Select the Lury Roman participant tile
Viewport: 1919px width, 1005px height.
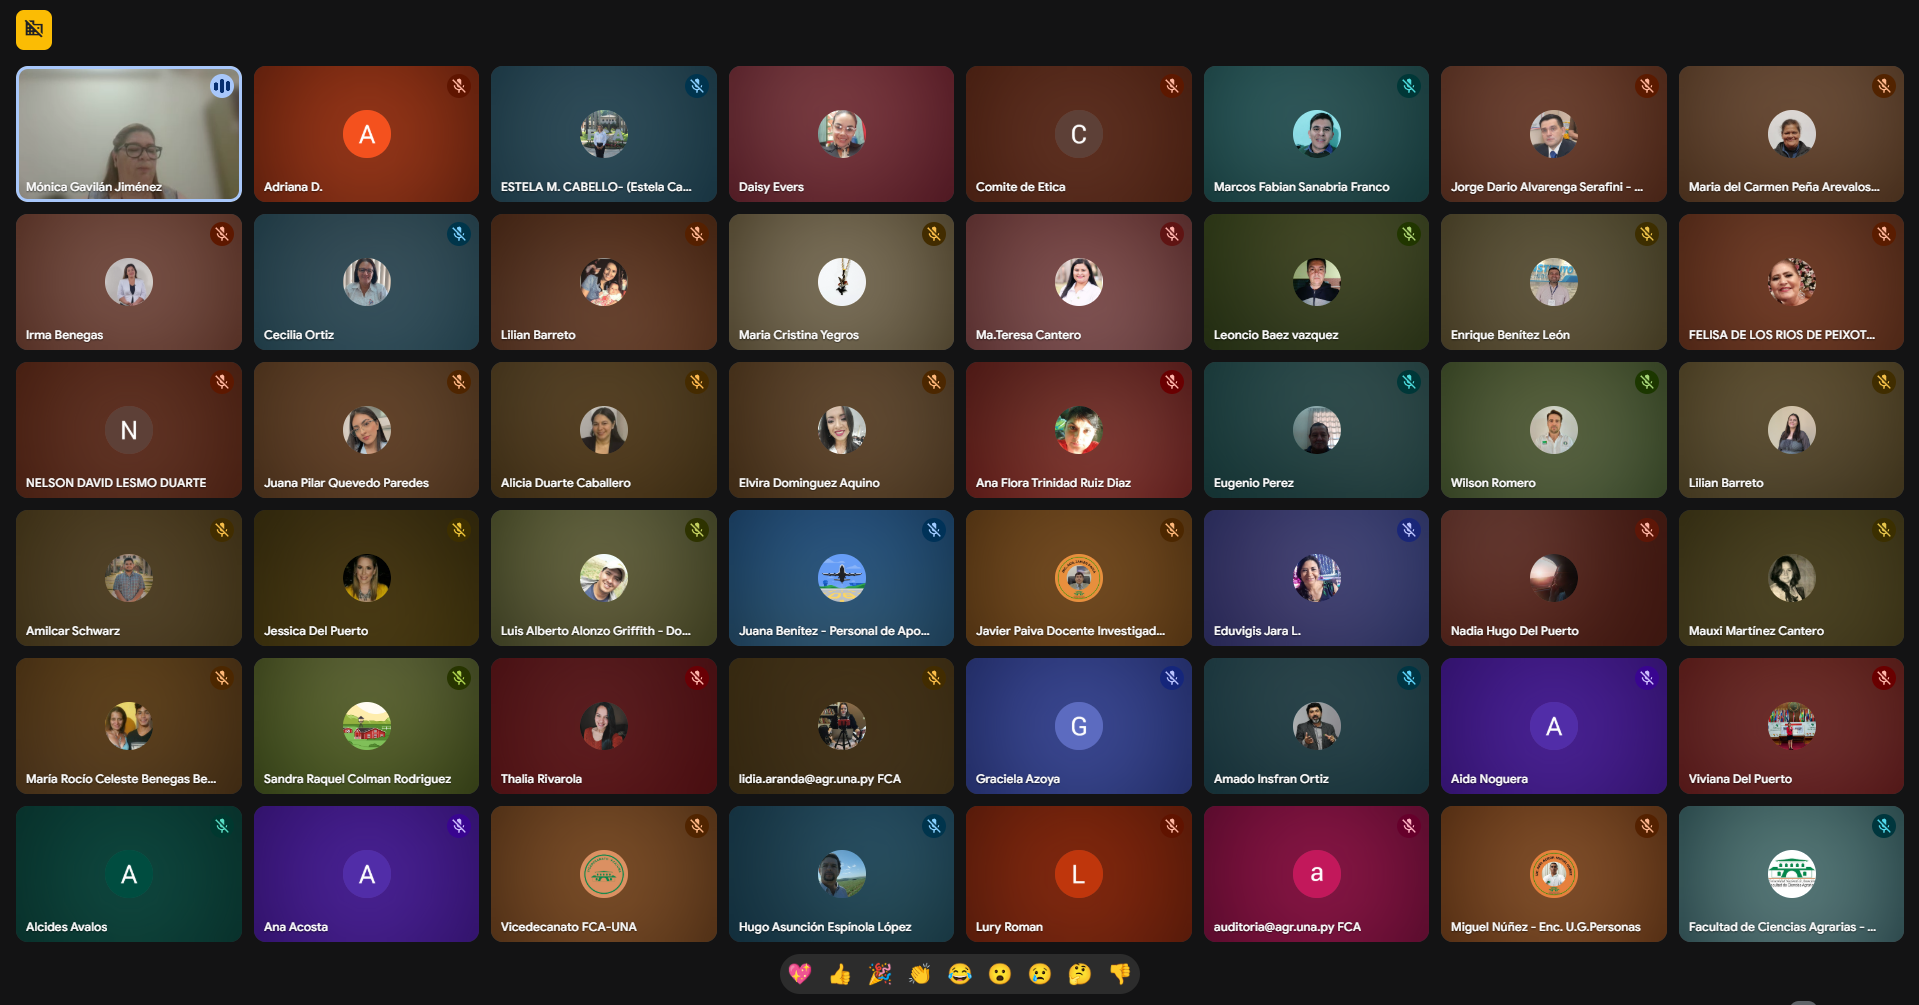(1078, 874)
